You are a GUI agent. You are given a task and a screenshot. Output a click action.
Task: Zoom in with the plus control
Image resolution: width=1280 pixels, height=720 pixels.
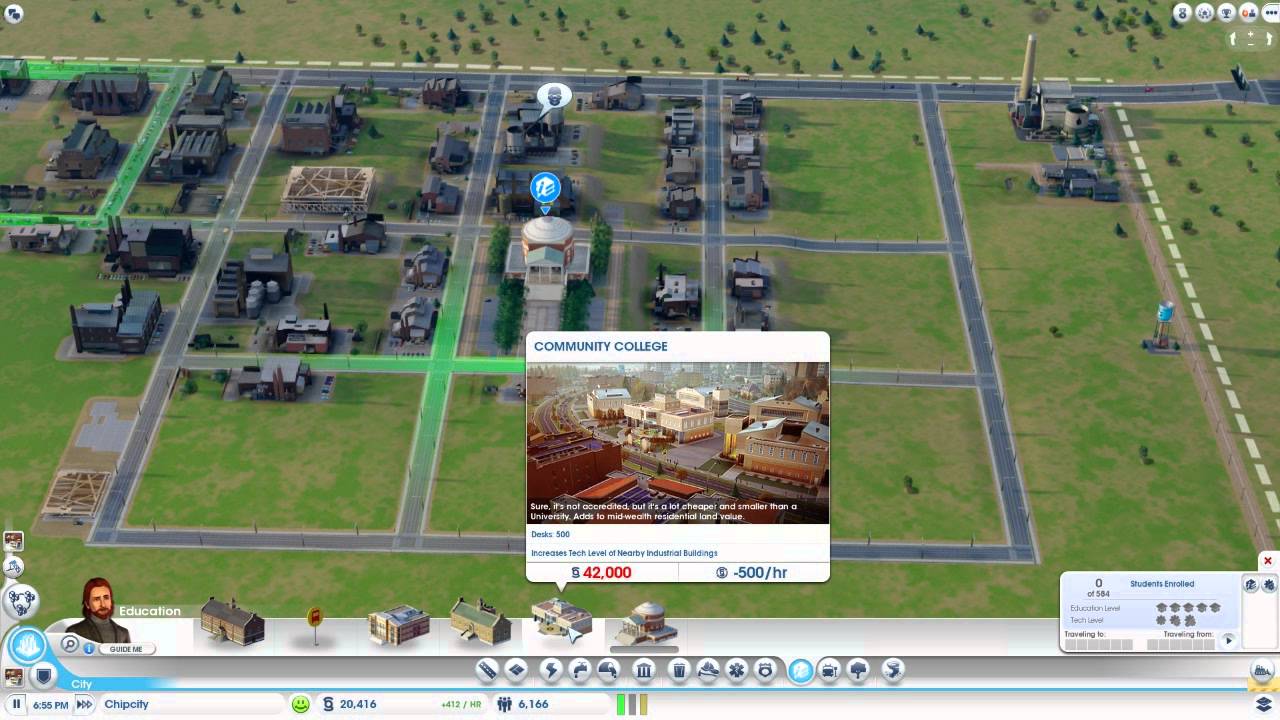1251,36
